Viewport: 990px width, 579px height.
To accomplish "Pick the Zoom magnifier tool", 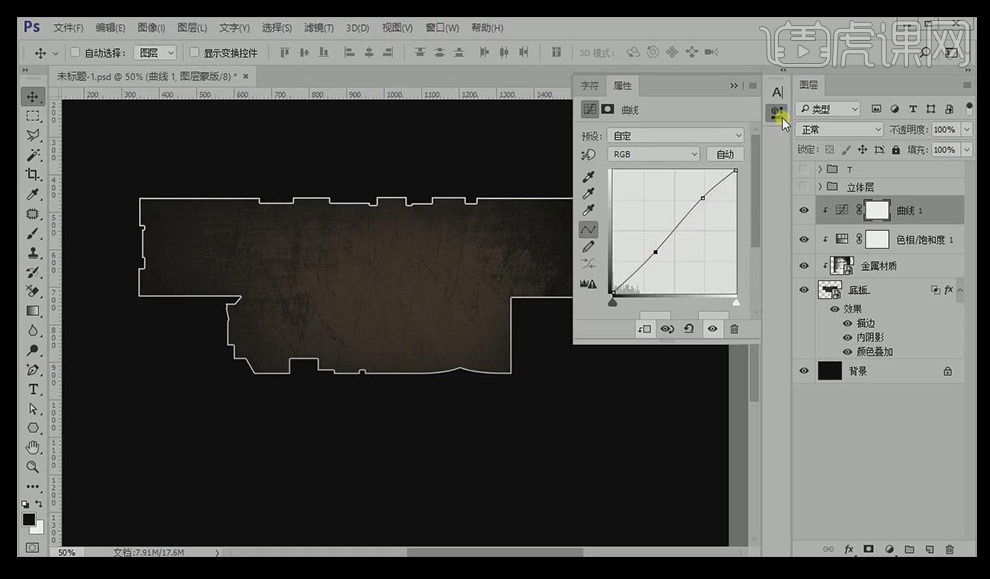I will (x=33, y=466).
